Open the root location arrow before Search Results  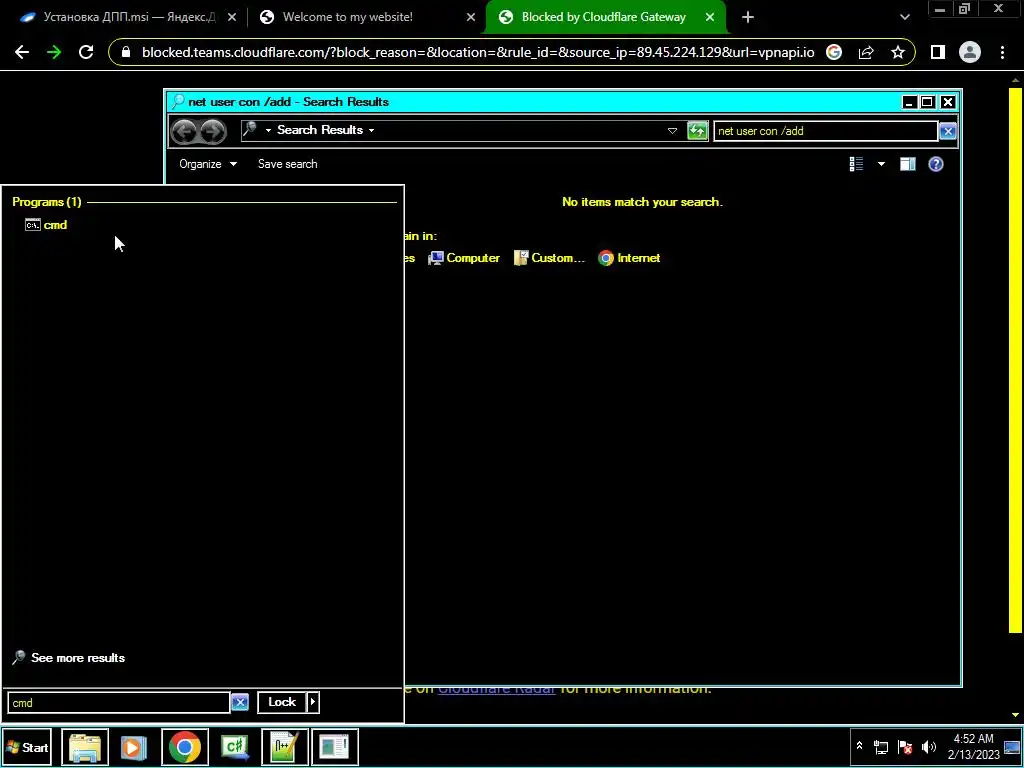(268, 130)
